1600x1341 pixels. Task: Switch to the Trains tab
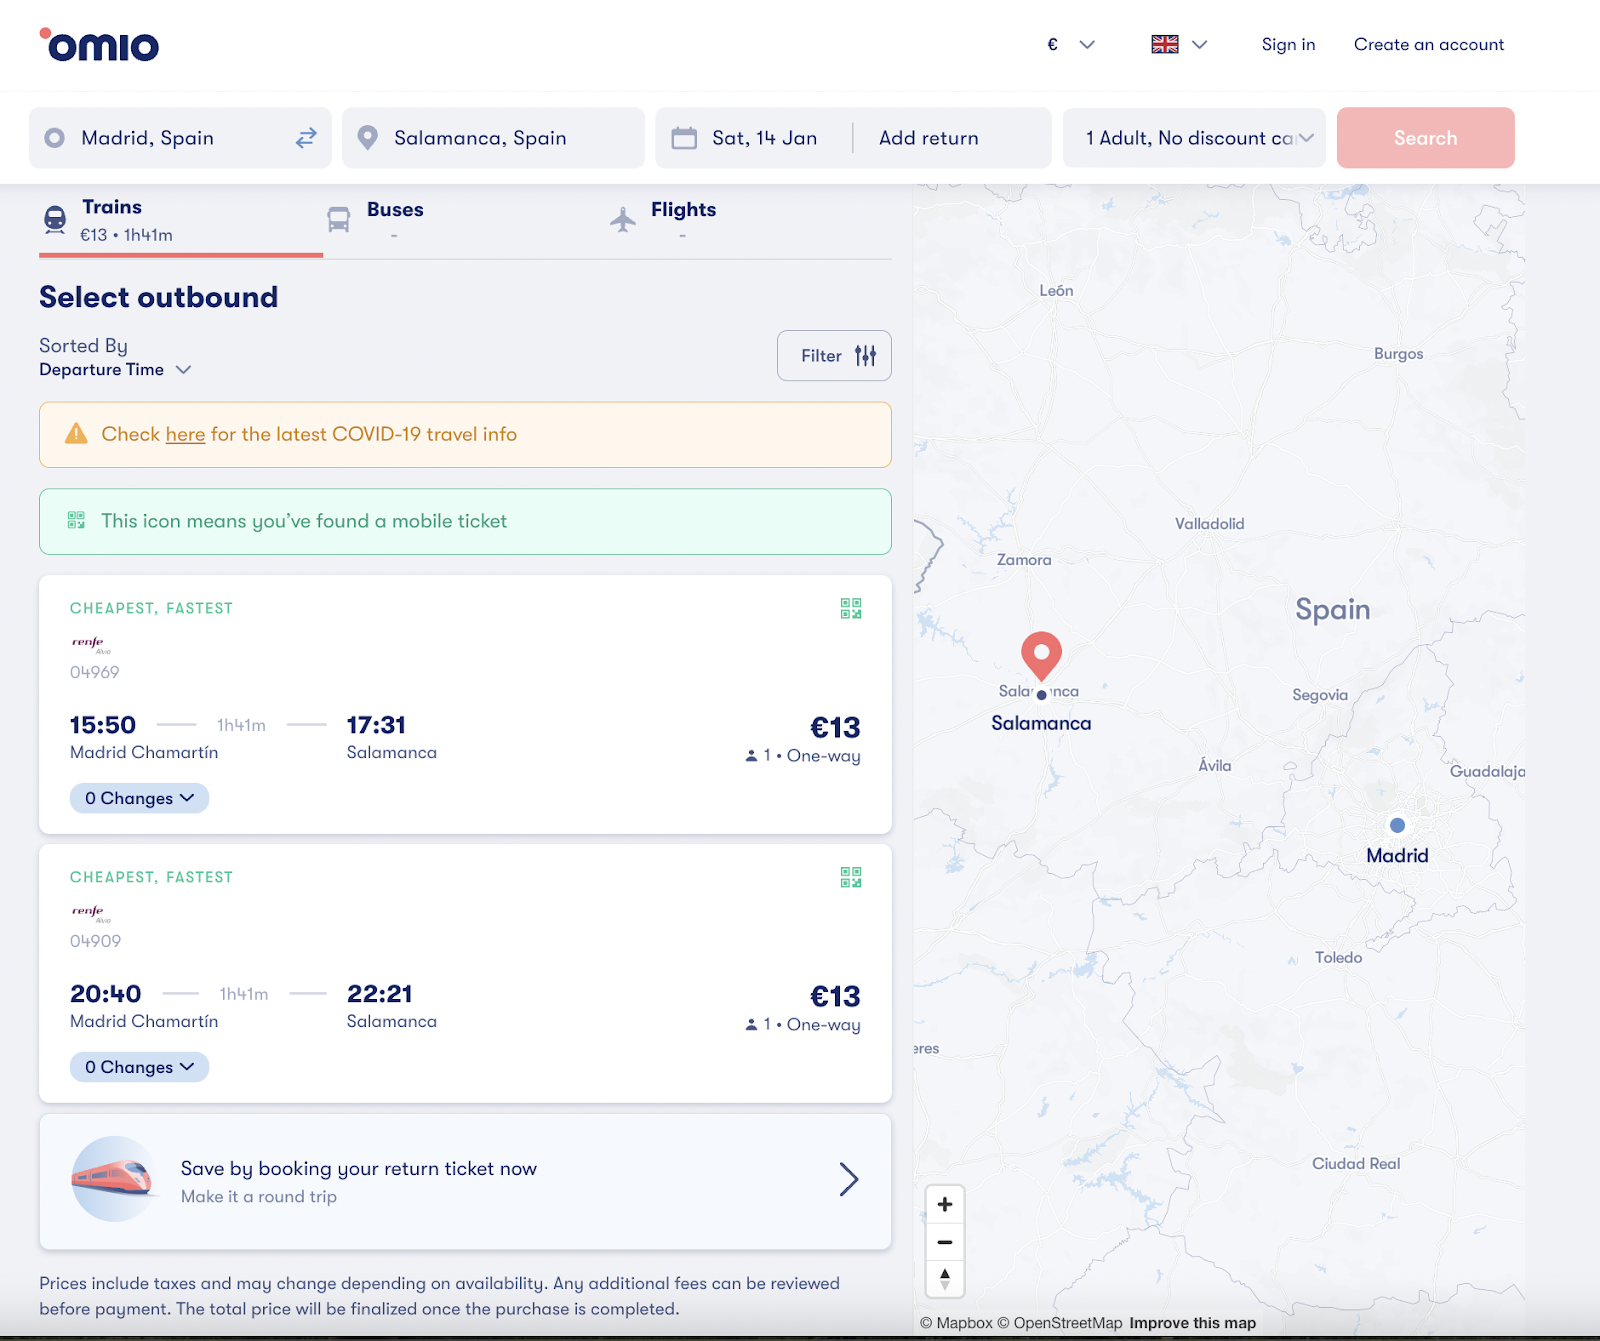pyautogui.click(x=181, y=220)
